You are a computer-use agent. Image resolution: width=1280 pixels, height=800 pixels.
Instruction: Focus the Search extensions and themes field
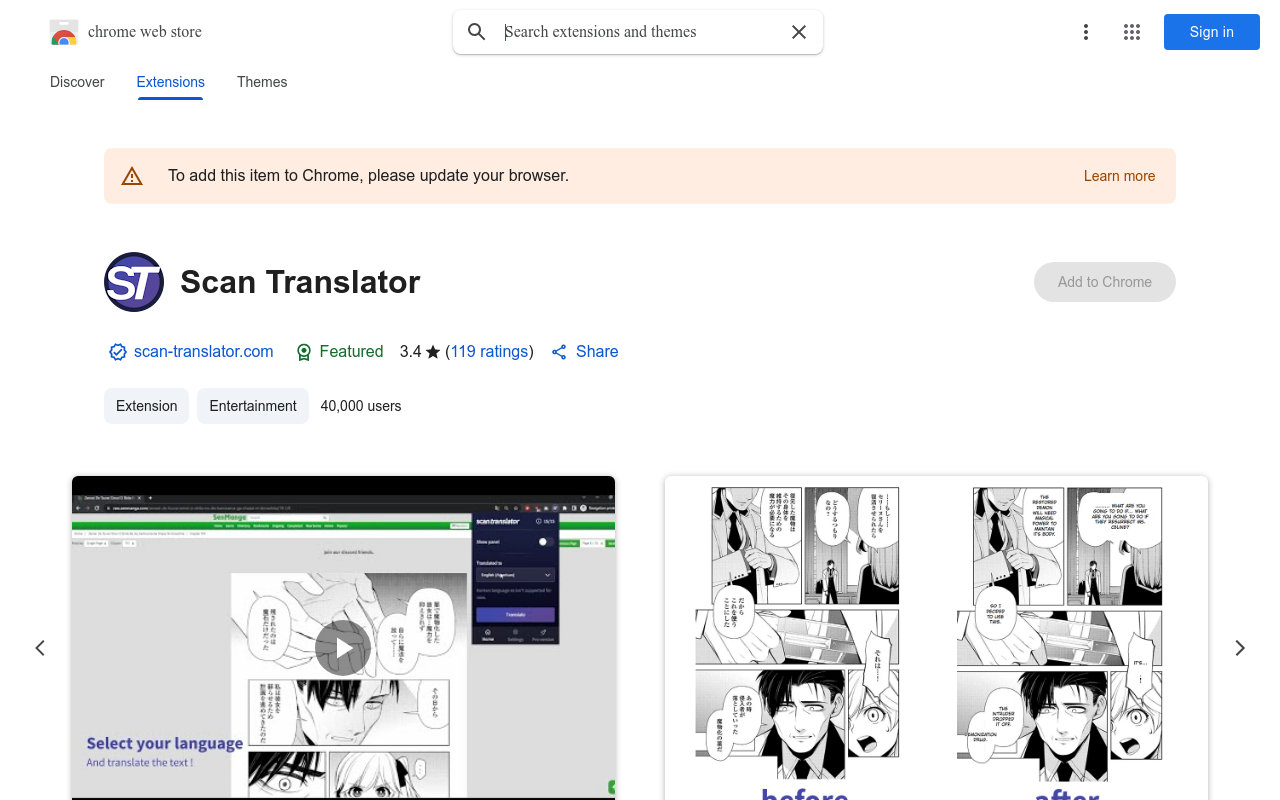[639, 32]
